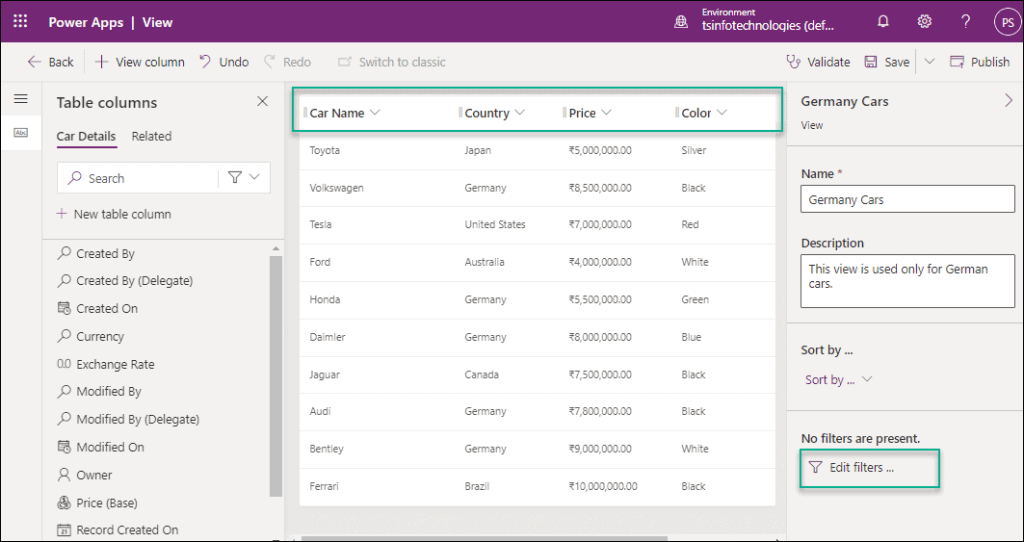Click the columns list scrollbar
1024x542 pixels.
pos(276,375)
